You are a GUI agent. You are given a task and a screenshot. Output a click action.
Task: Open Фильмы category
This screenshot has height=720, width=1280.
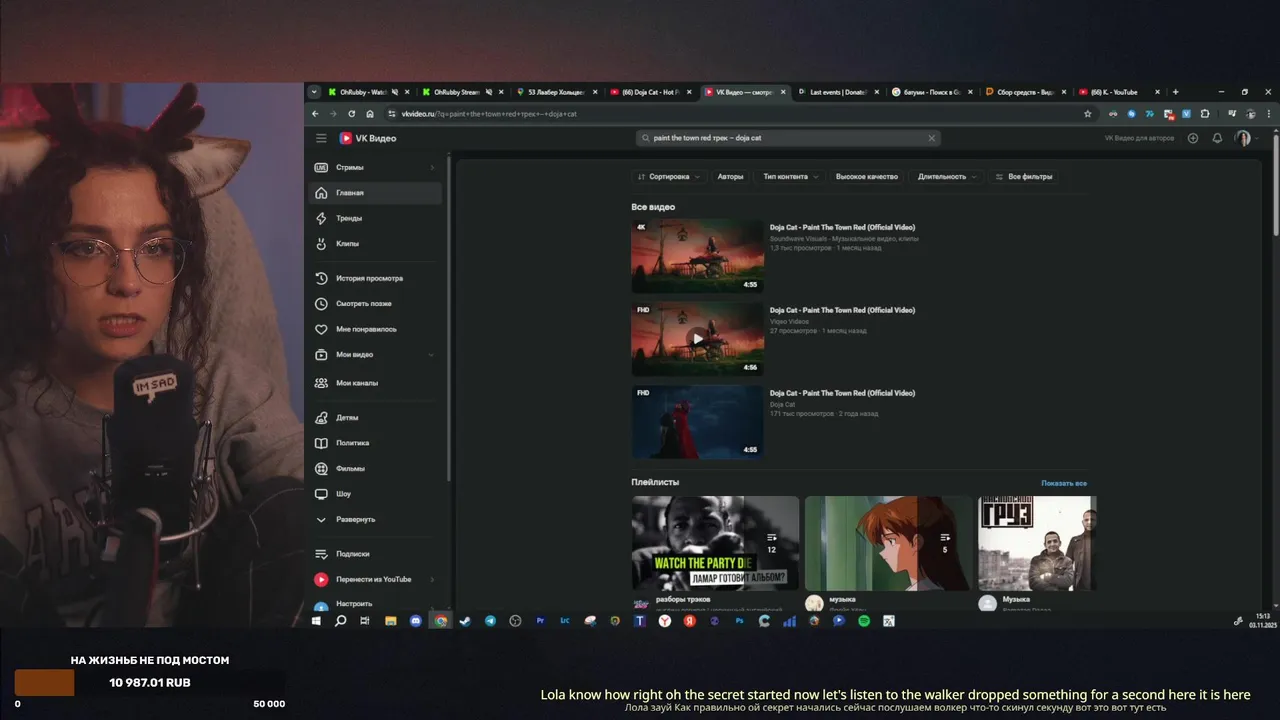click(x=375, y=468)
